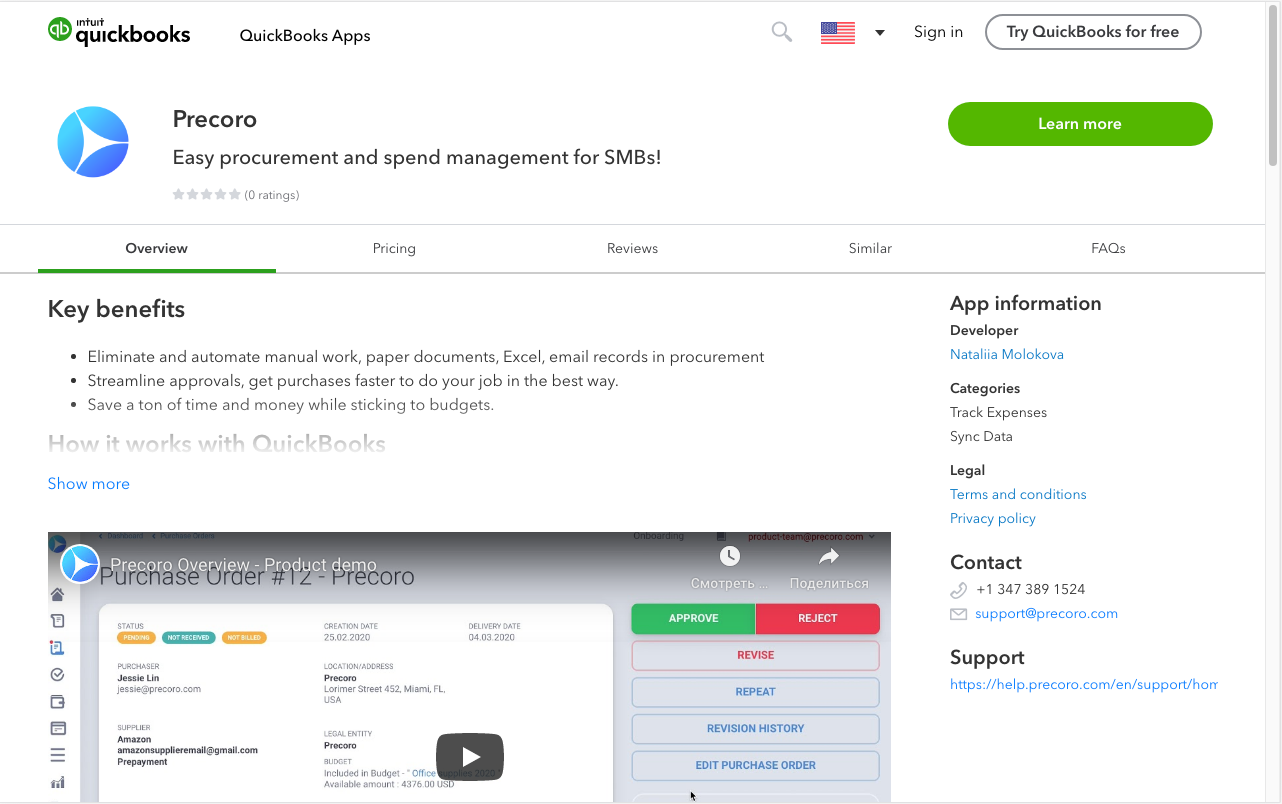Screen dimensions: 1282x804
Task: Open the FAQs tab
Action: point(1108,248)
